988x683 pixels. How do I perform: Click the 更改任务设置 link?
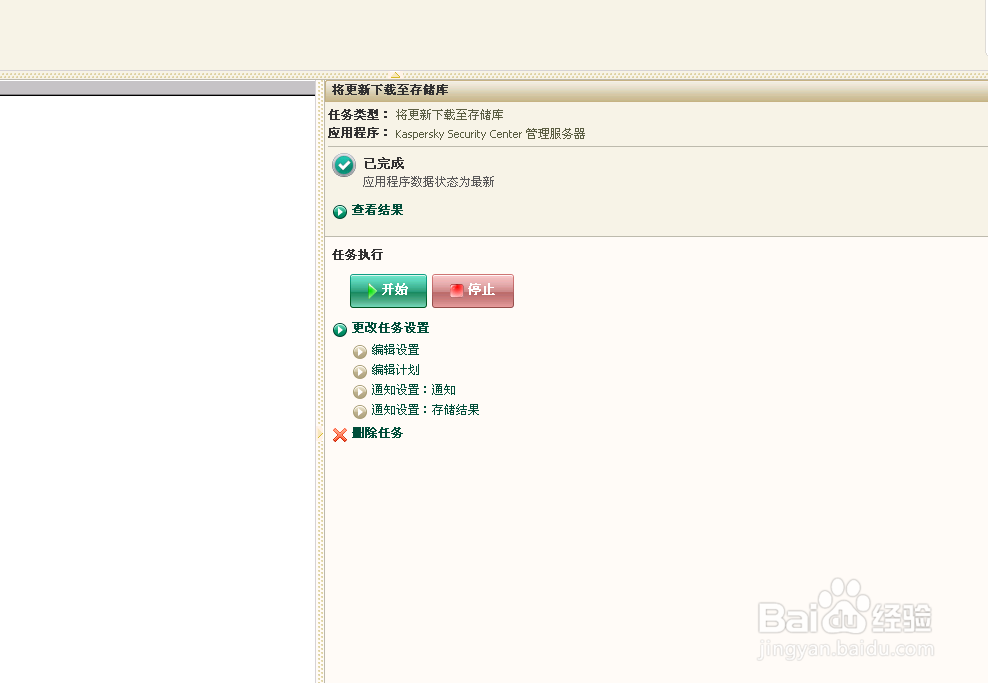(x=391, y=328)
